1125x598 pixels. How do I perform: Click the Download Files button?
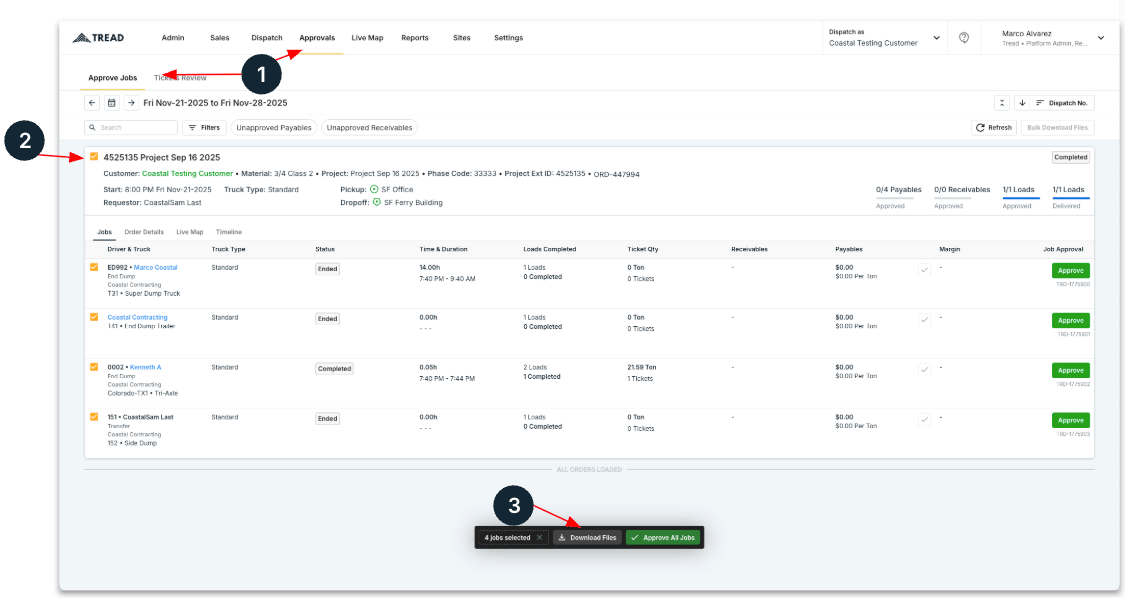(x=588, y=538)
